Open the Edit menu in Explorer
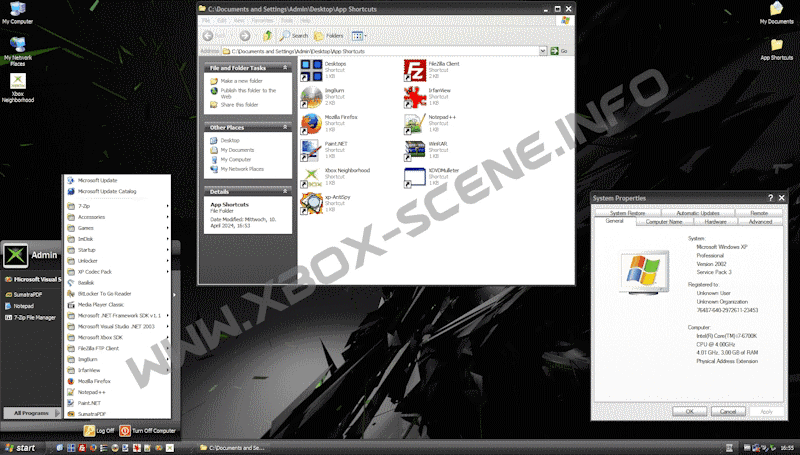The width and height of the screenshot is (800, 455). pos(222,21)
